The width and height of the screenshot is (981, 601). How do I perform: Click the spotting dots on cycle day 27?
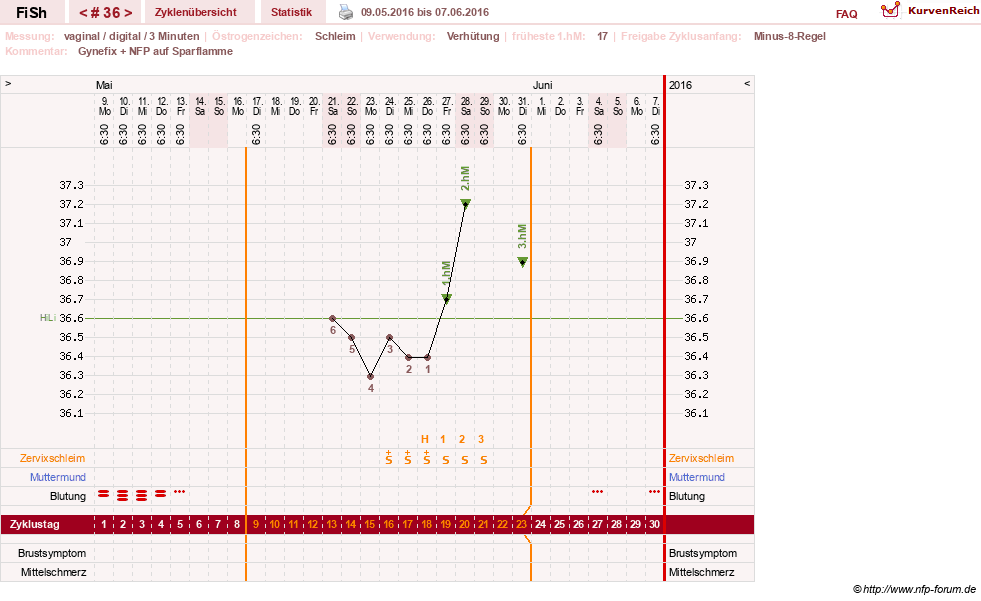pyautogui.click(x=597, y=492)
